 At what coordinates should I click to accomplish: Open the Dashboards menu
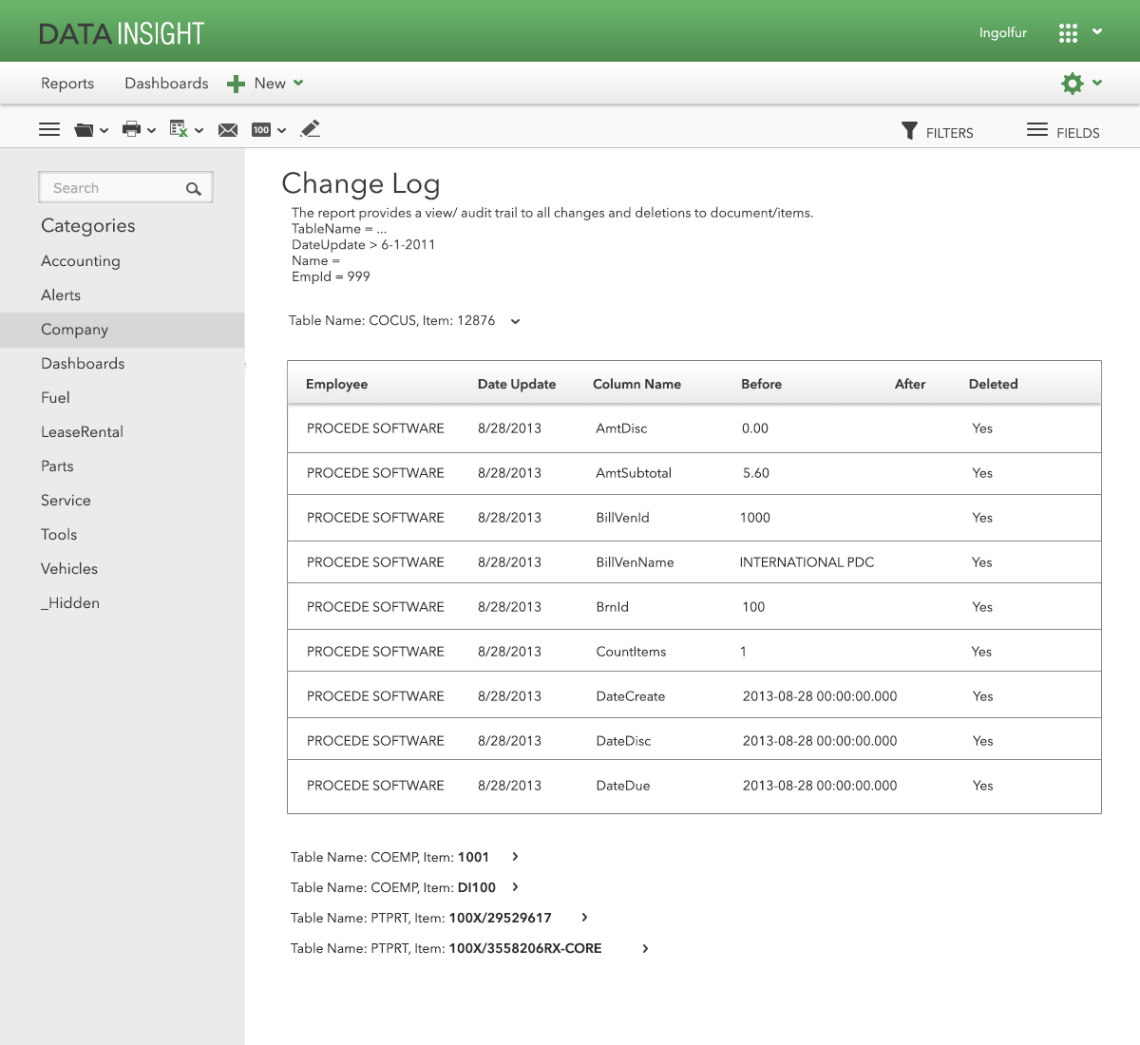click(166, 83)
